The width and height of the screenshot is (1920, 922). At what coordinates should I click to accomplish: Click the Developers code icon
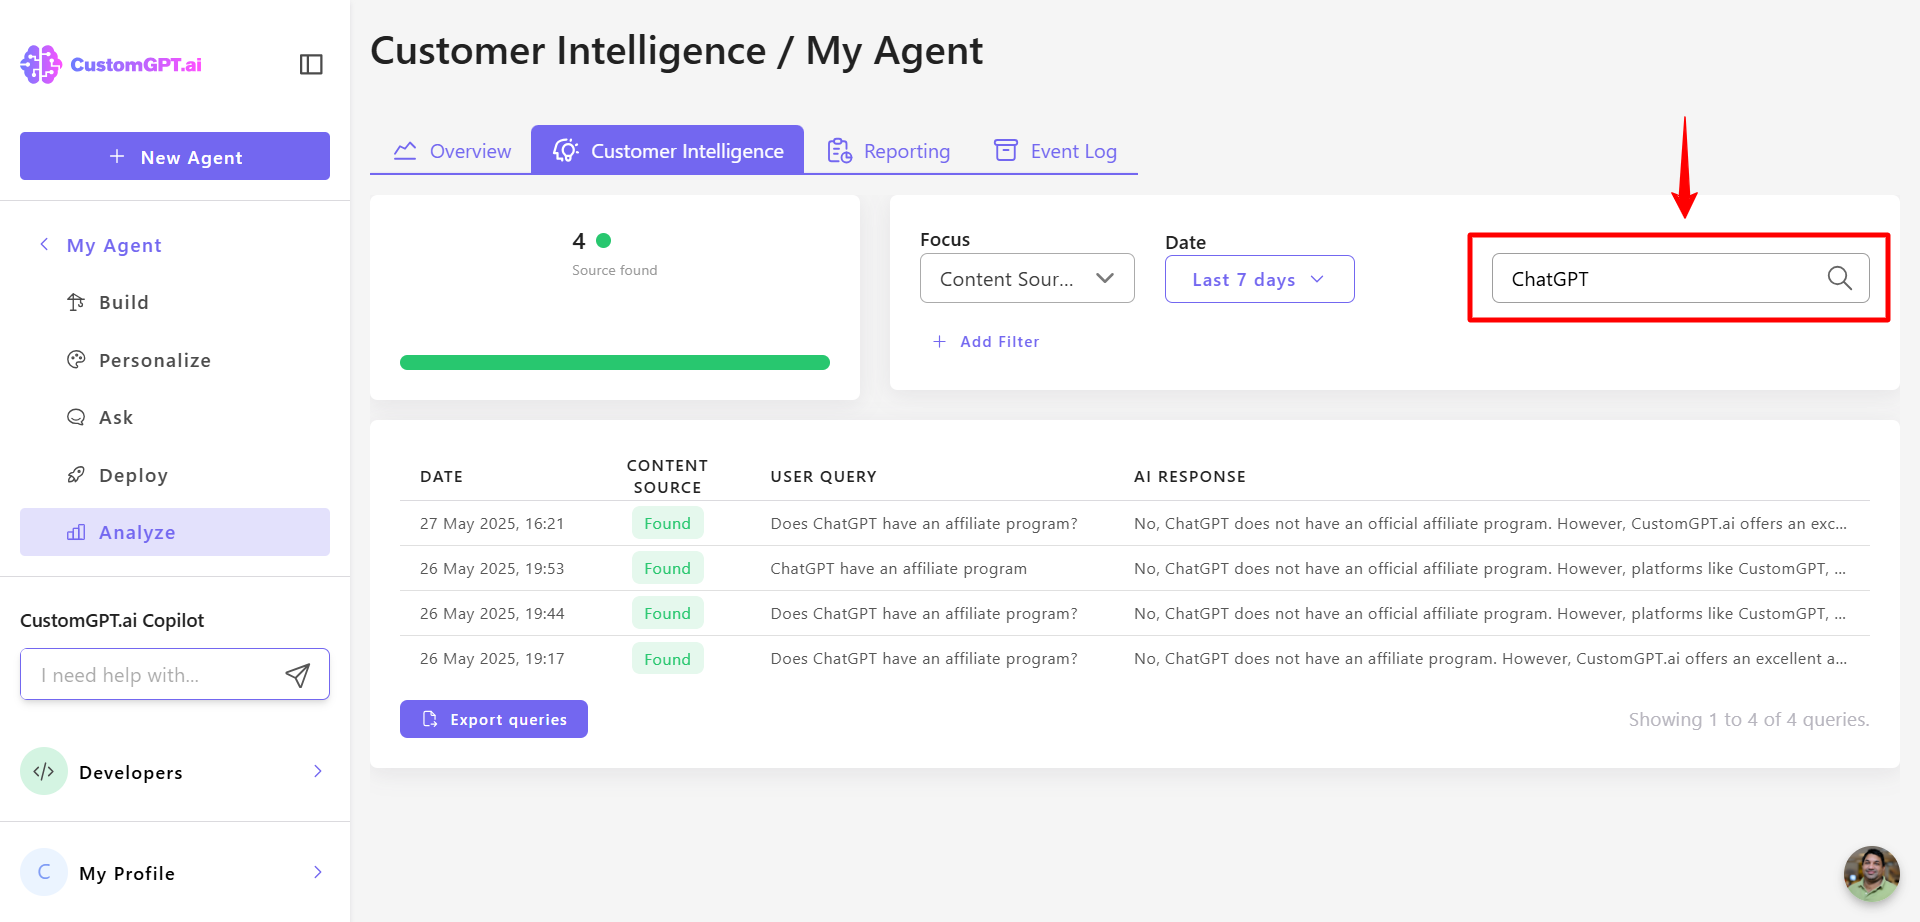[44, 771]
